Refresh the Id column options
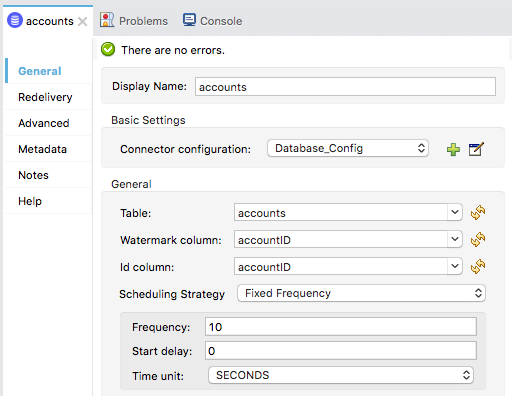Viewport: 512px width, 396px height. (x=478, y=266)
